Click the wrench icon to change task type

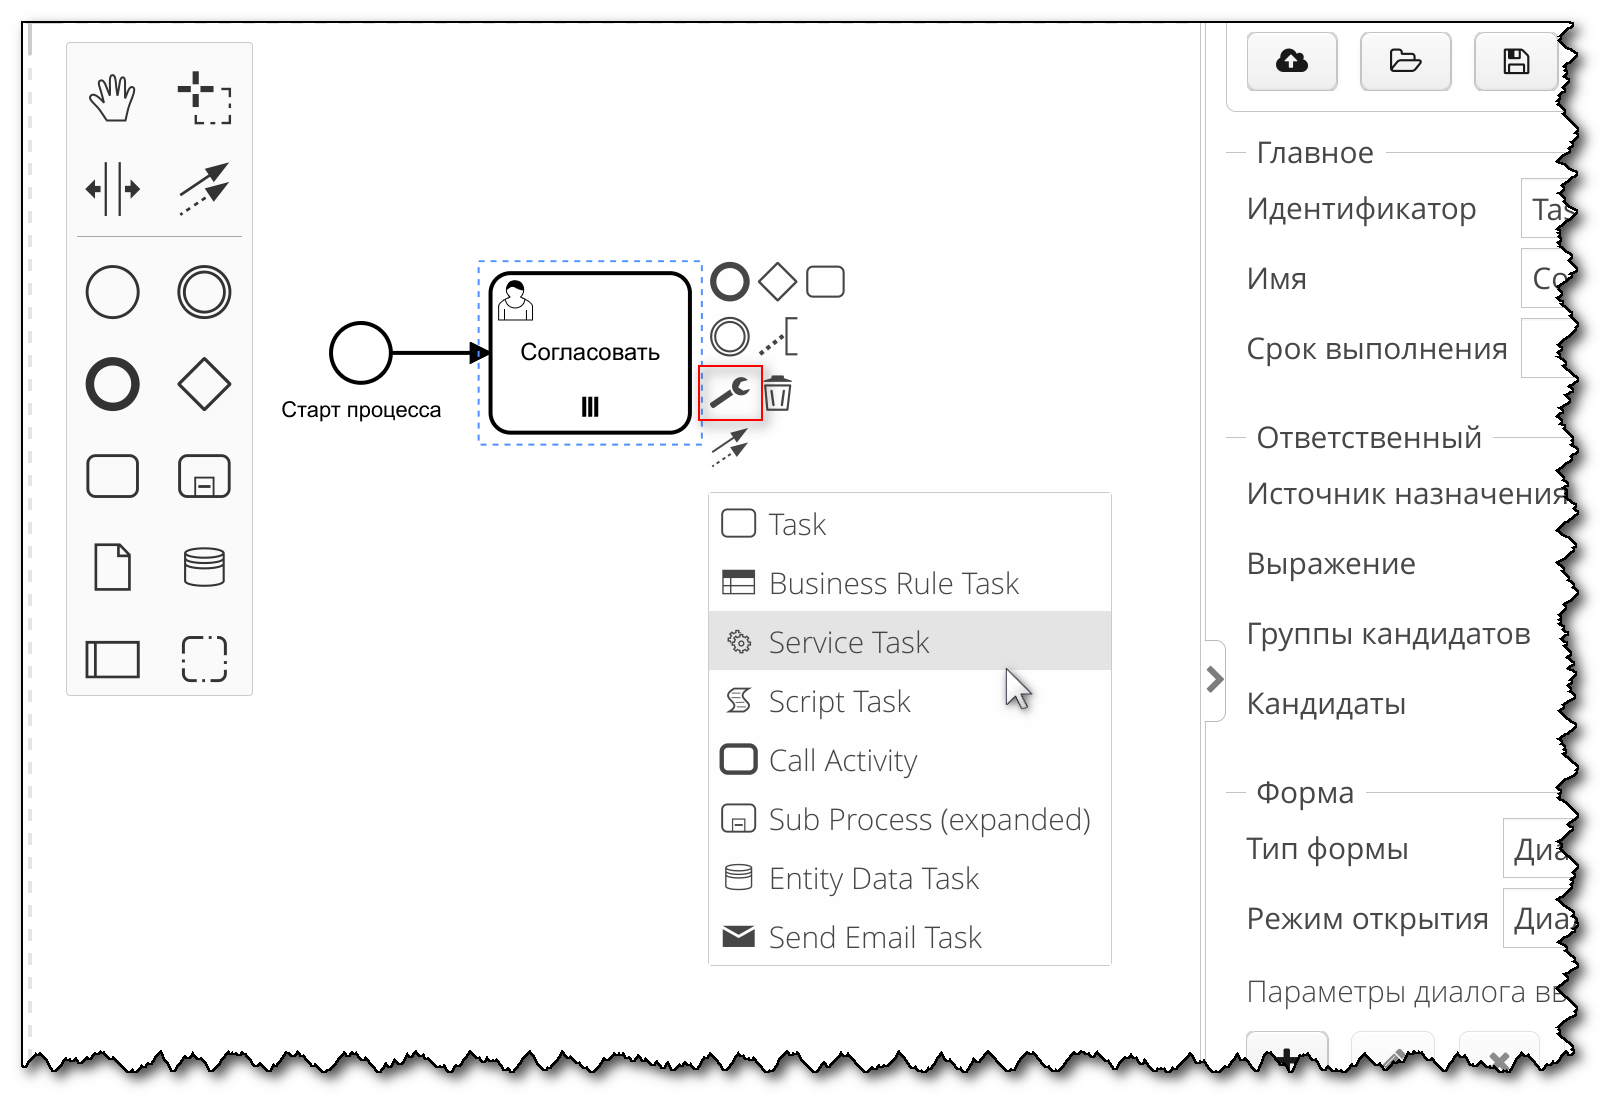pyautogui.click(x=730, y=393)
